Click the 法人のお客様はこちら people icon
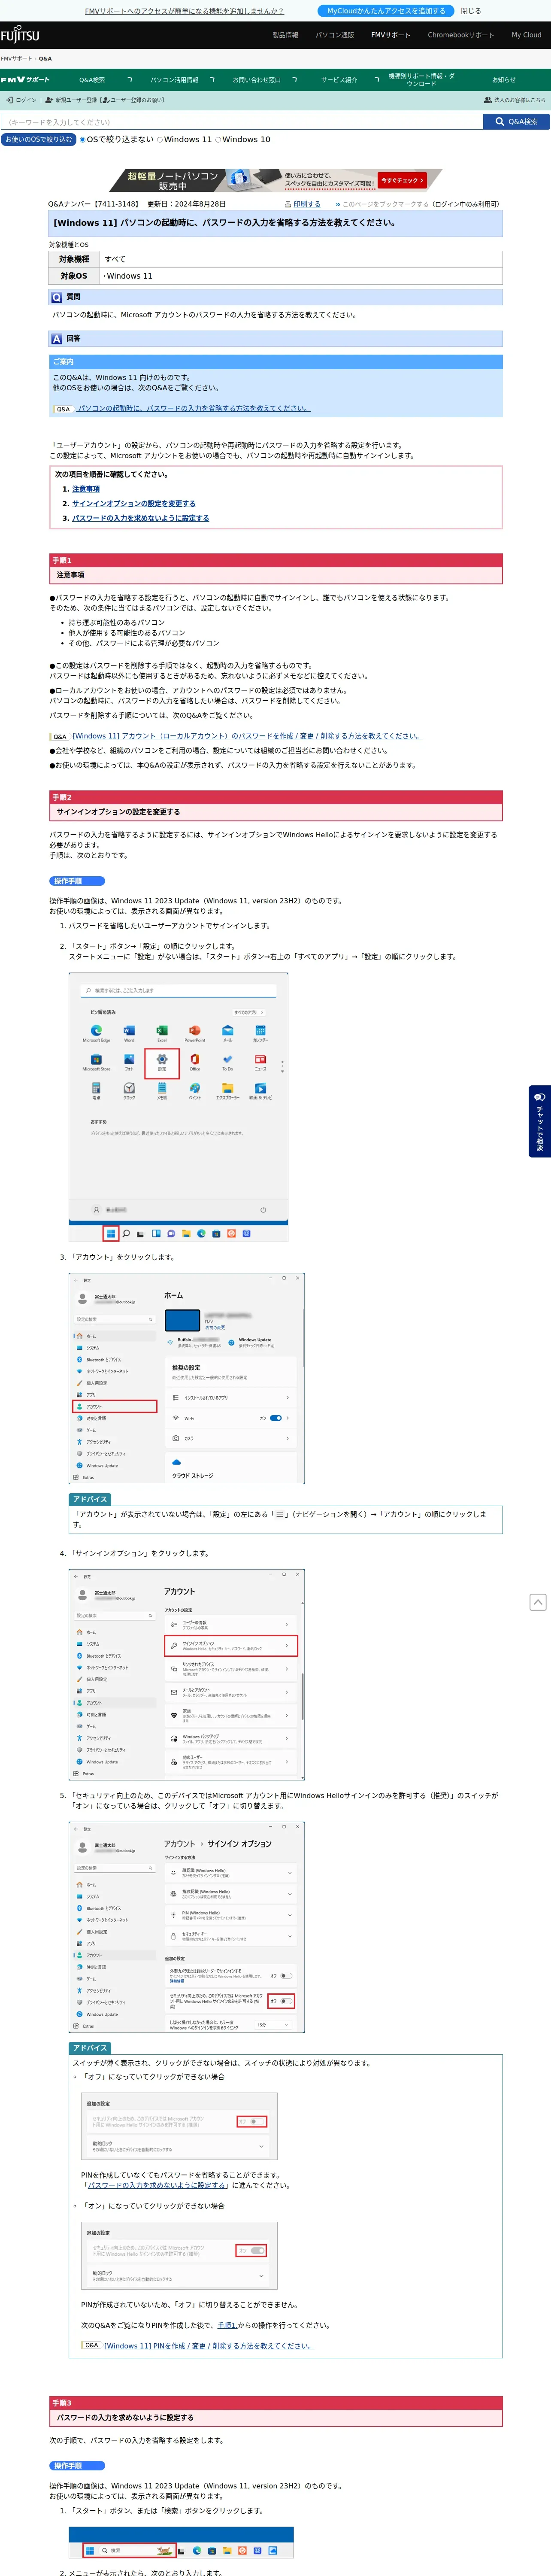Screen dimensions: 551x2576 488,100
